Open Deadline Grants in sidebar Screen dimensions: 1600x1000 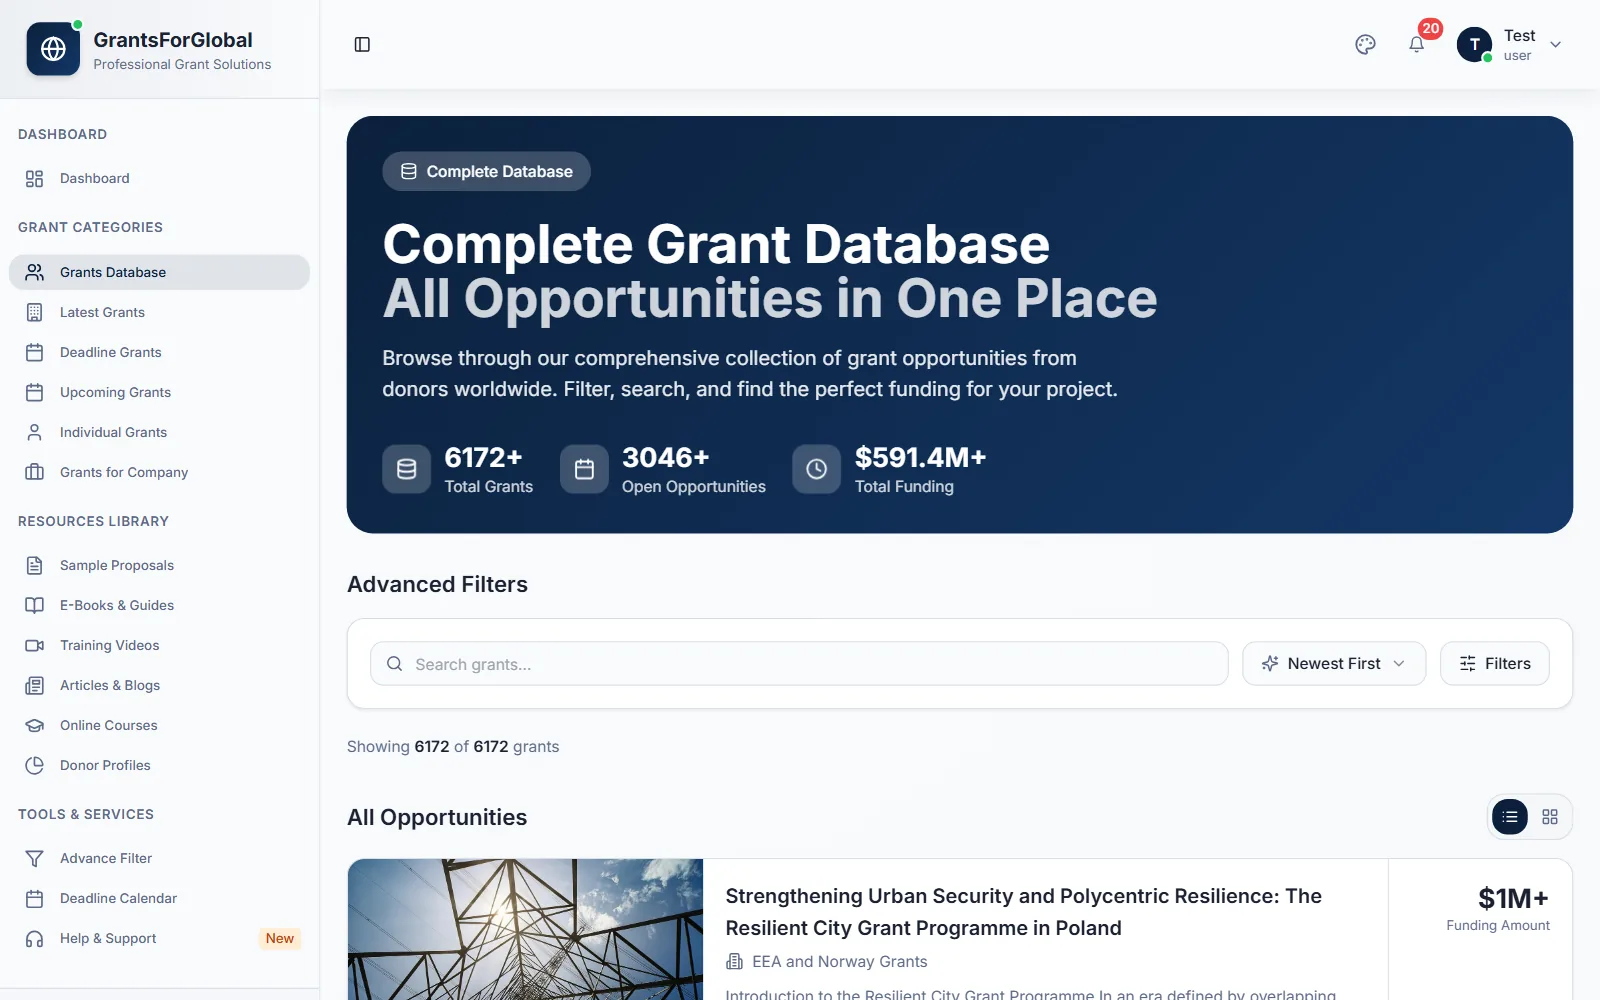point(159,352)
